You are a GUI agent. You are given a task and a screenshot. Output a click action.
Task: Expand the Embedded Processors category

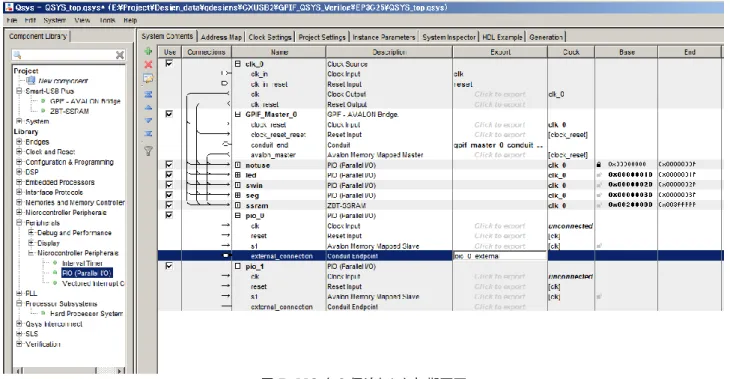point(19,182)
